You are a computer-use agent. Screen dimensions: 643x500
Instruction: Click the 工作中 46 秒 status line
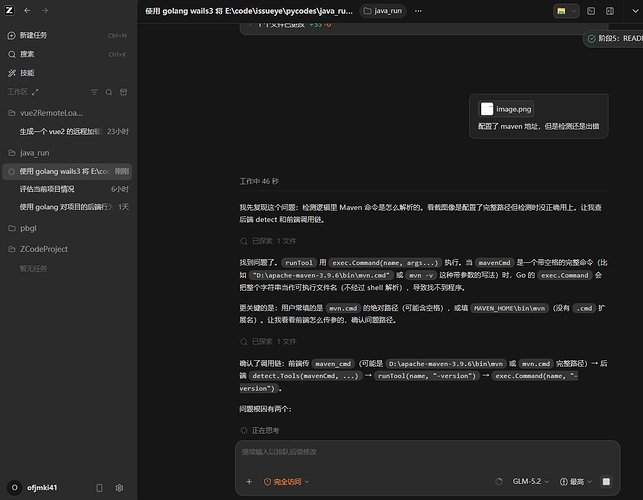click(259, 181)
